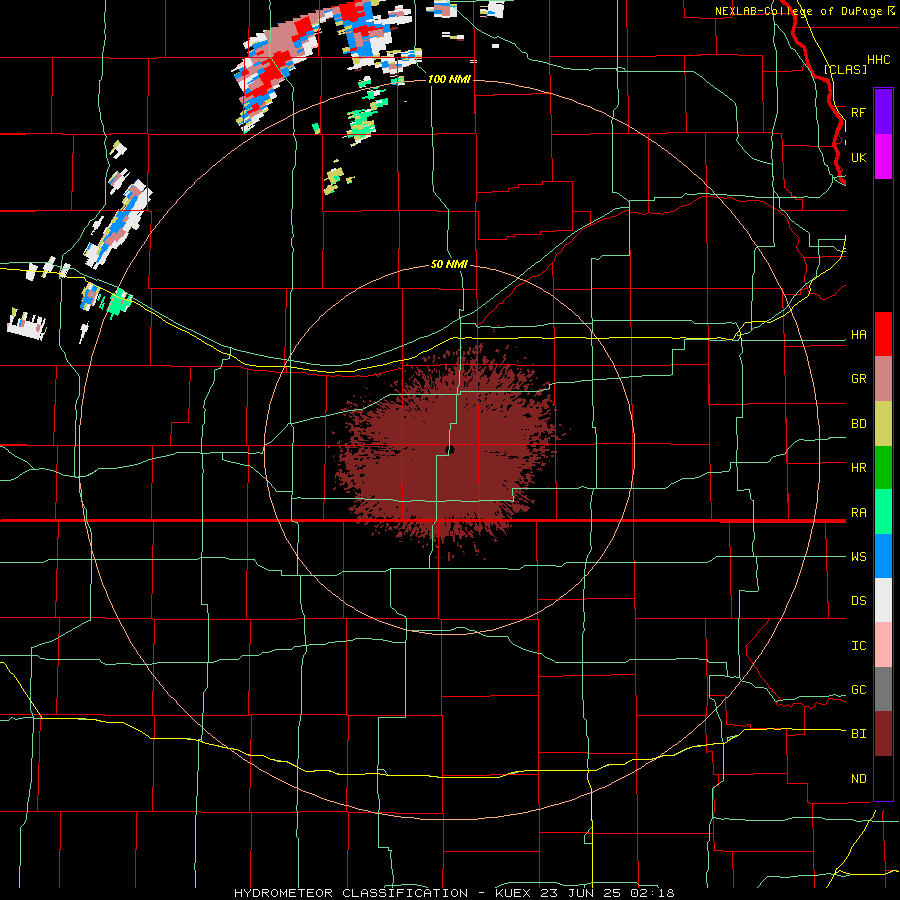Click the RF legend label text

coord(859,112)
